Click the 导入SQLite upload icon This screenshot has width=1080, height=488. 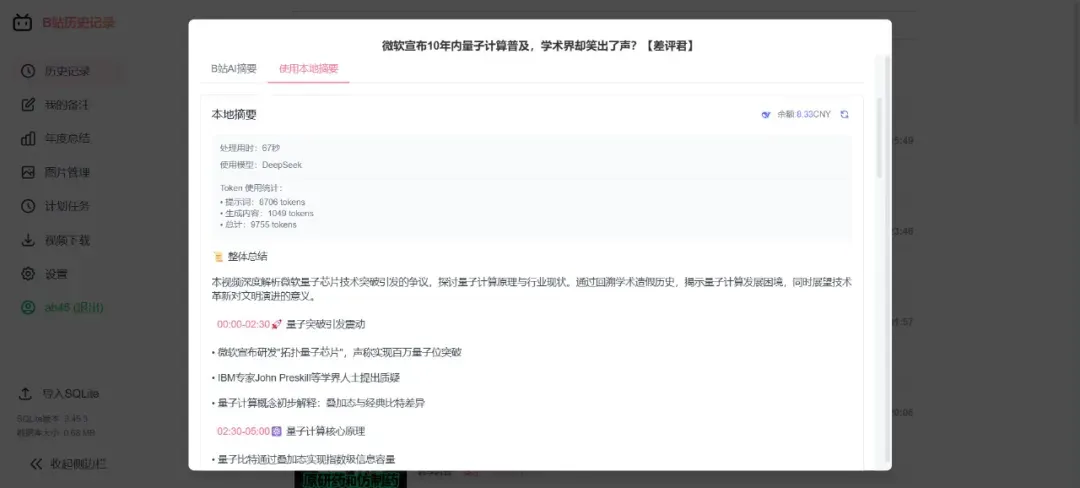(25, 394)
